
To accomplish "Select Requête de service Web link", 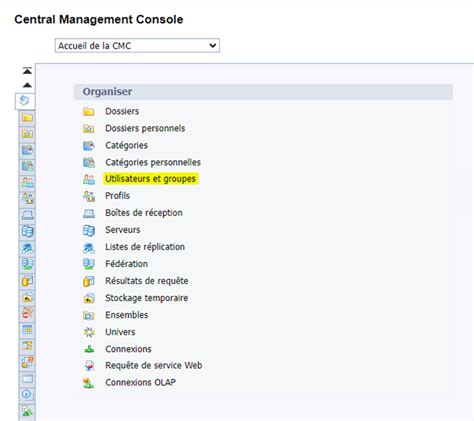I will pos(154,365).
